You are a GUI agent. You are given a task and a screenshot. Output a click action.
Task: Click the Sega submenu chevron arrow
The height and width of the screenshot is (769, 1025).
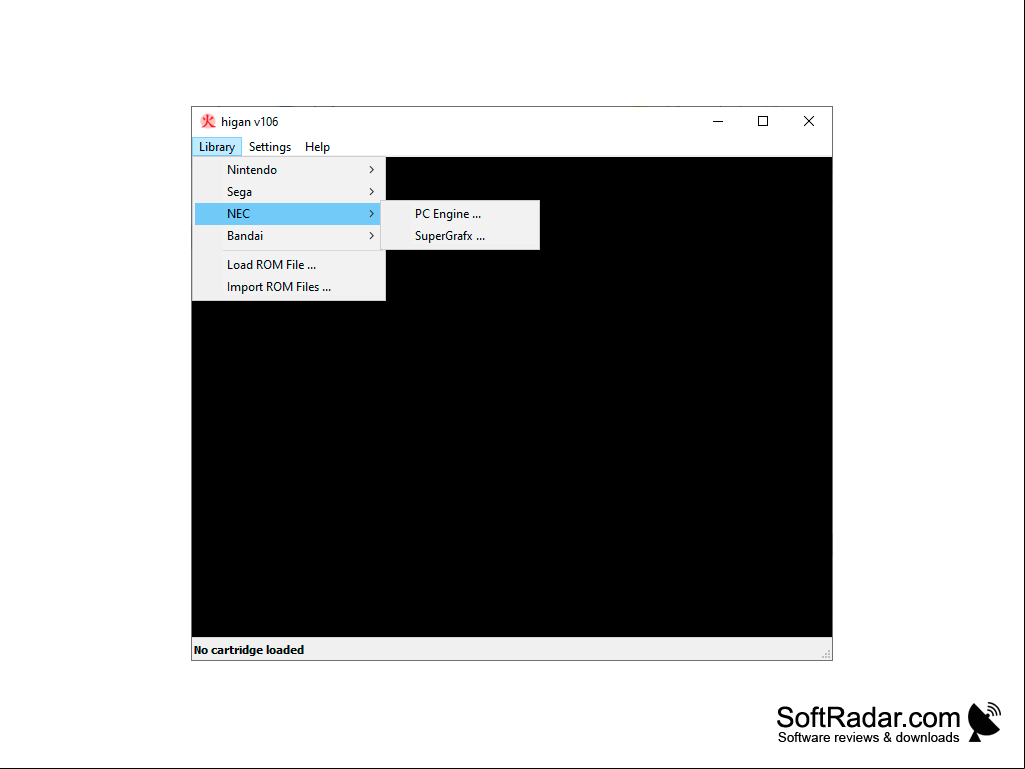click(371, 192)
